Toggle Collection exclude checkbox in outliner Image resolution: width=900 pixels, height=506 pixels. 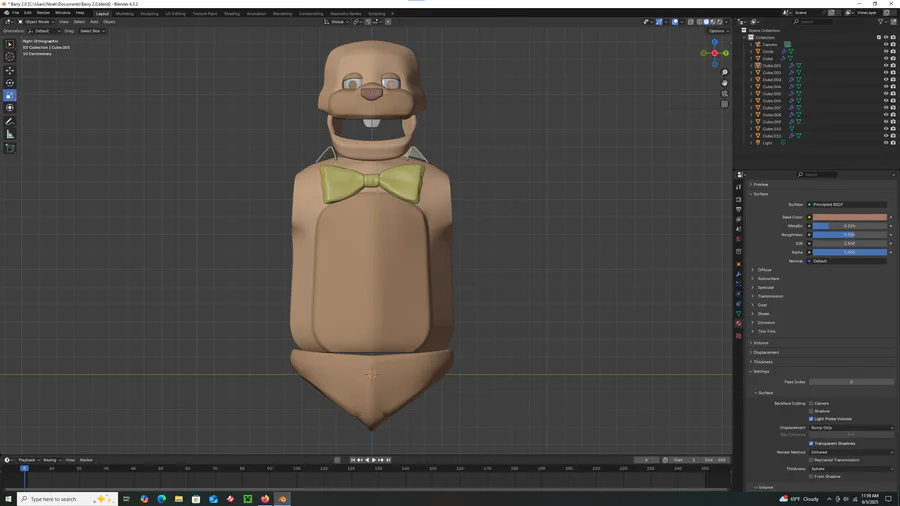[x=879, y=37]
